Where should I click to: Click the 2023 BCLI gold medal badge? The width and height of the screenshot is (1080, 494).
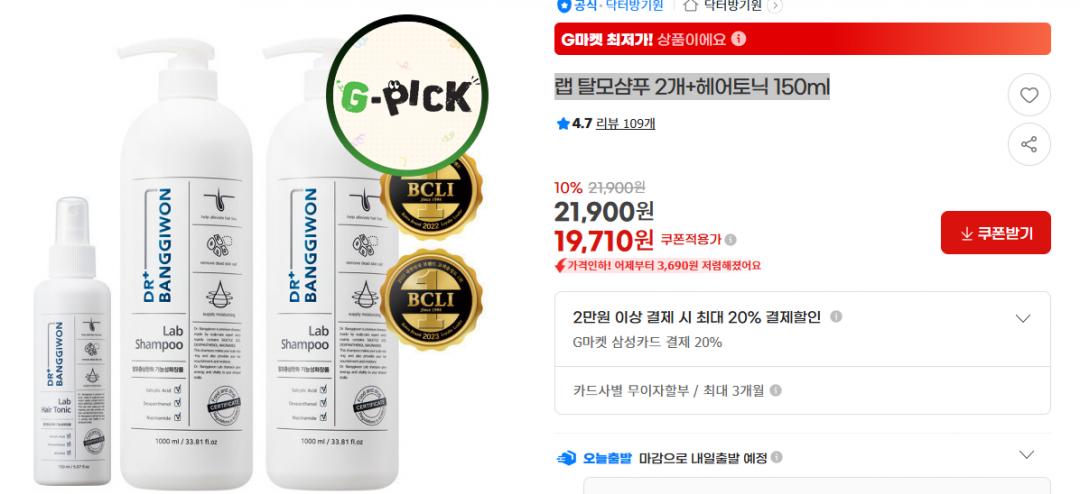click(x=431, y=300)
